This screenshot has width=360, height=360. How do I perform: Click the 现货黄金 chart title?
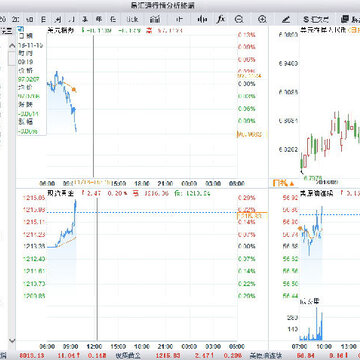(60, 193)
